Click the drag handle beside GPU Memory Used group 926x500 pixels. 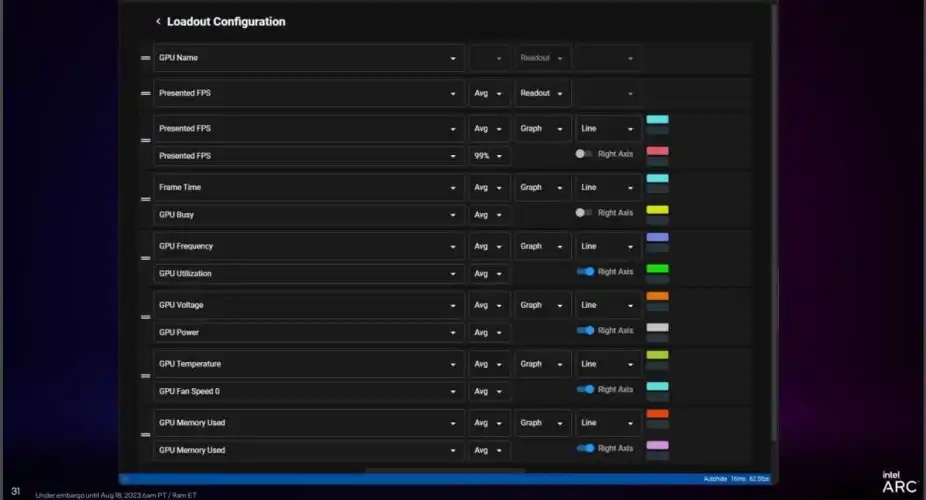point(145,436)
